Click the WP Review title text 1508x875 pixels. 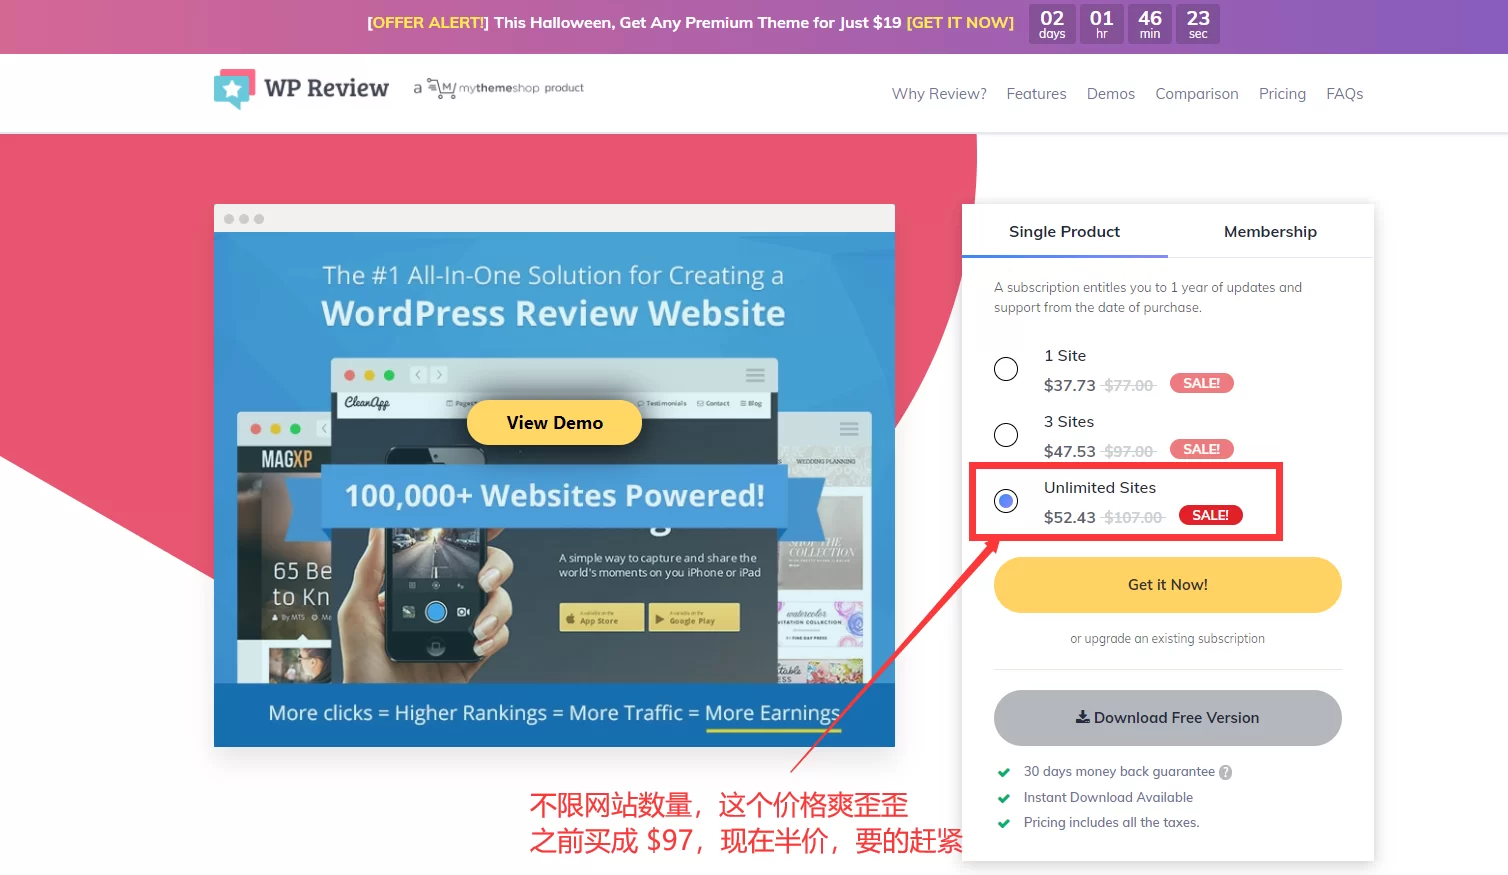point(327,88)
